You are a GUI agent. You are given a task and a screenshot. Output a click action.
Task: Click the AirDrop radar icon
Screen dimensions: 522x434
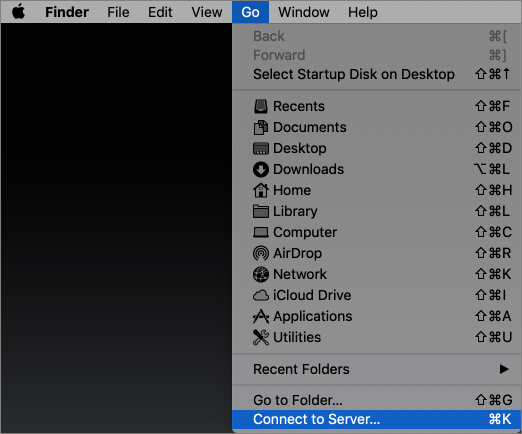(x=261, y=253)
